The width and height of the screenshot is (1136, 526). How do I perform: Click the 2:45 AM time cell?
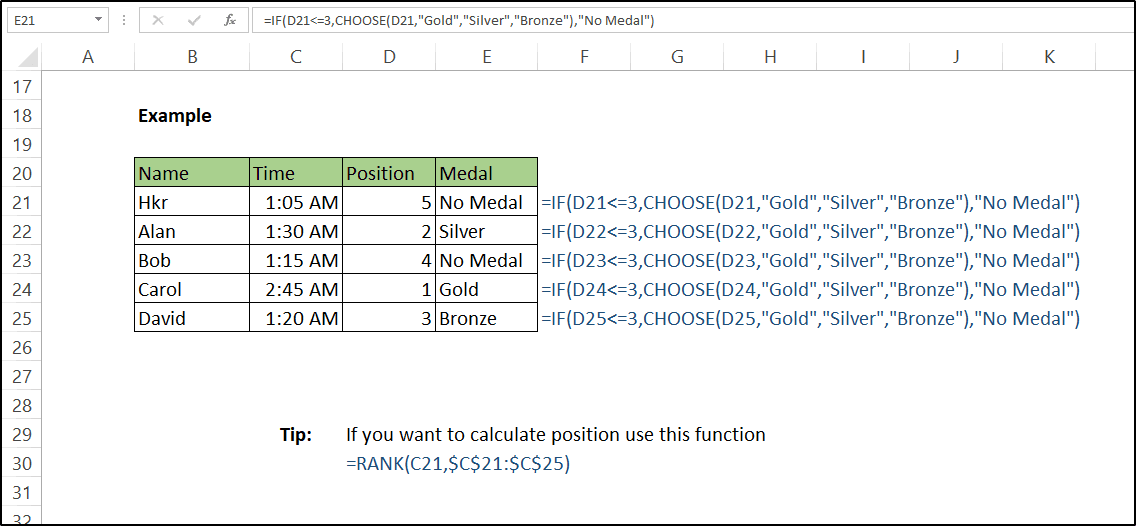[x=296, y=290]
